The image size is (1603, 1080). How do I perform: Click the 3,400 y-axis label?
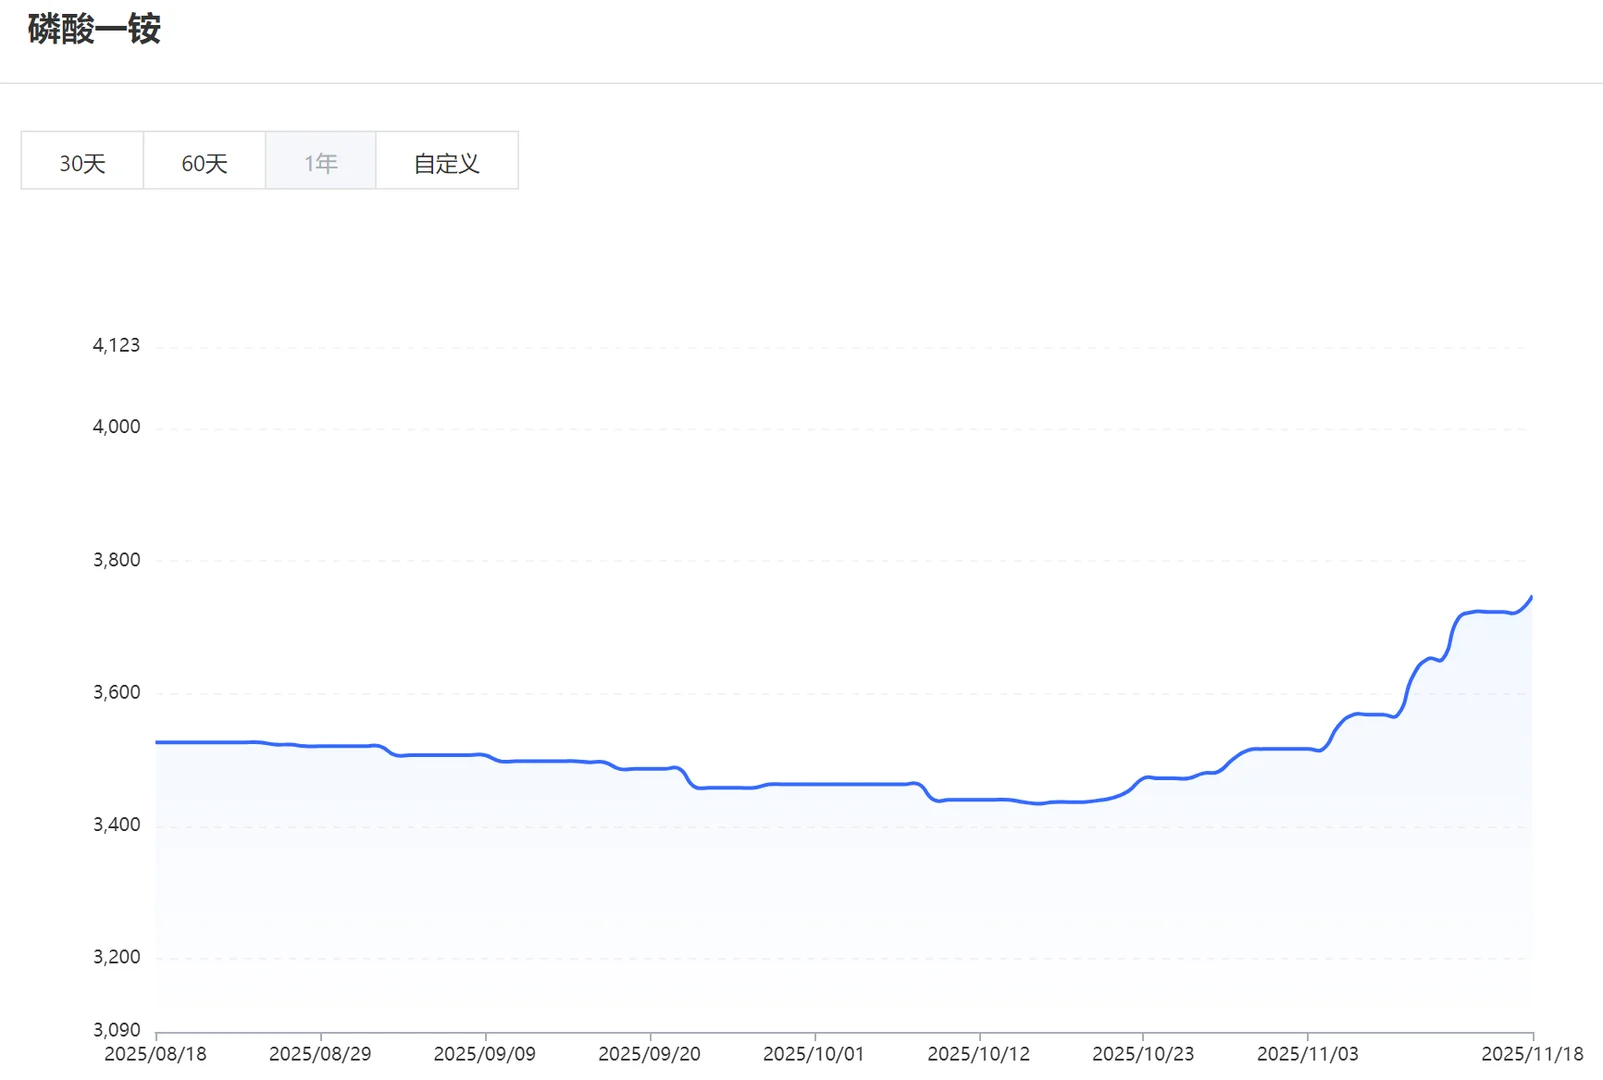[x=116, y=825]
